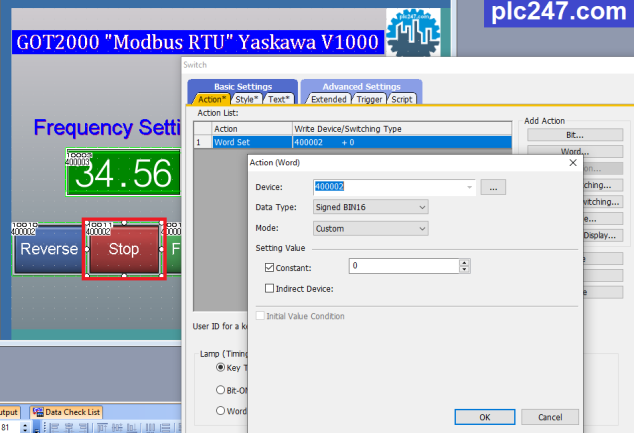Open the Data Check List panel tab
This screenshot has width=634, height=433.
pyautogui.click(x=66, y=412)
